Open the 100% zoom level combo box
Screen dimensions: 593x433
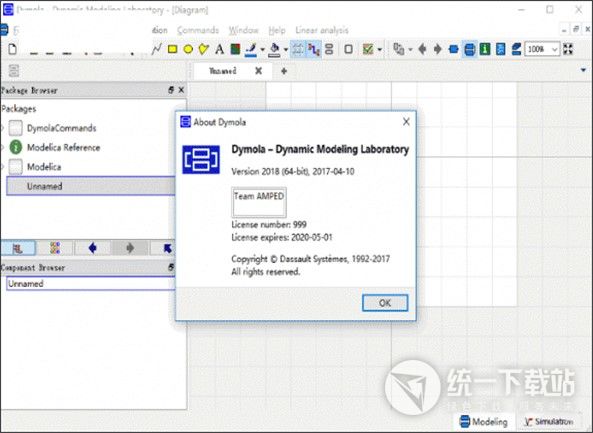coord(542,49)
